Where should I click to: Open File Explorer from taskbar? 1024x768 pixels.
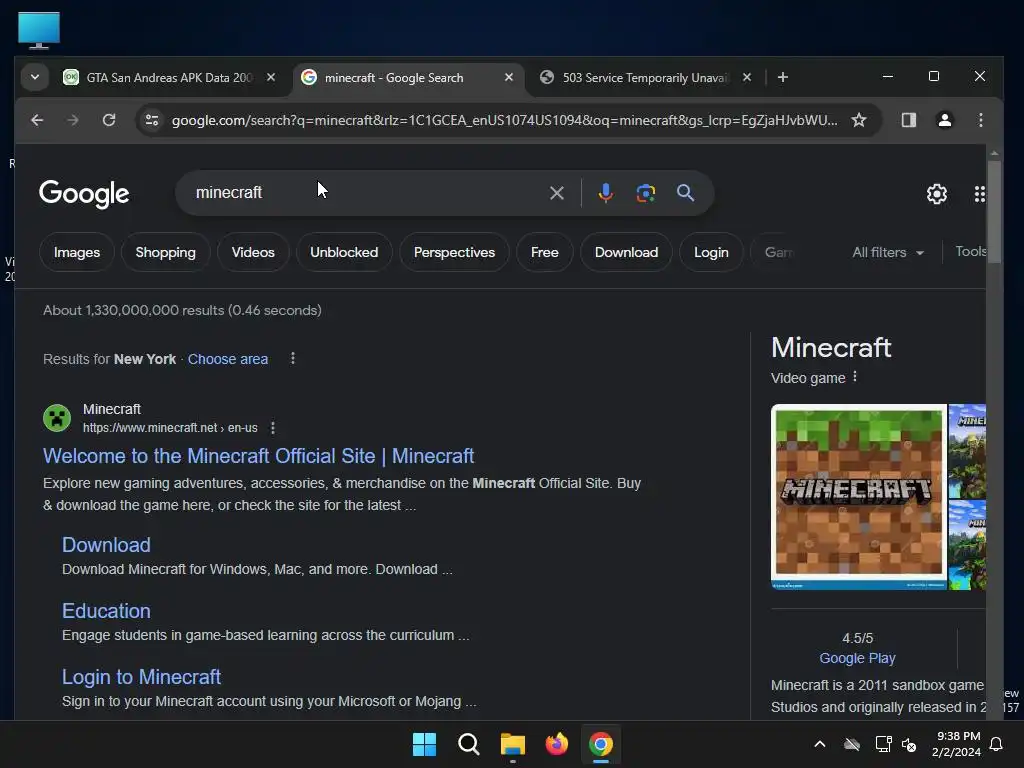click(x=513, y=744)
